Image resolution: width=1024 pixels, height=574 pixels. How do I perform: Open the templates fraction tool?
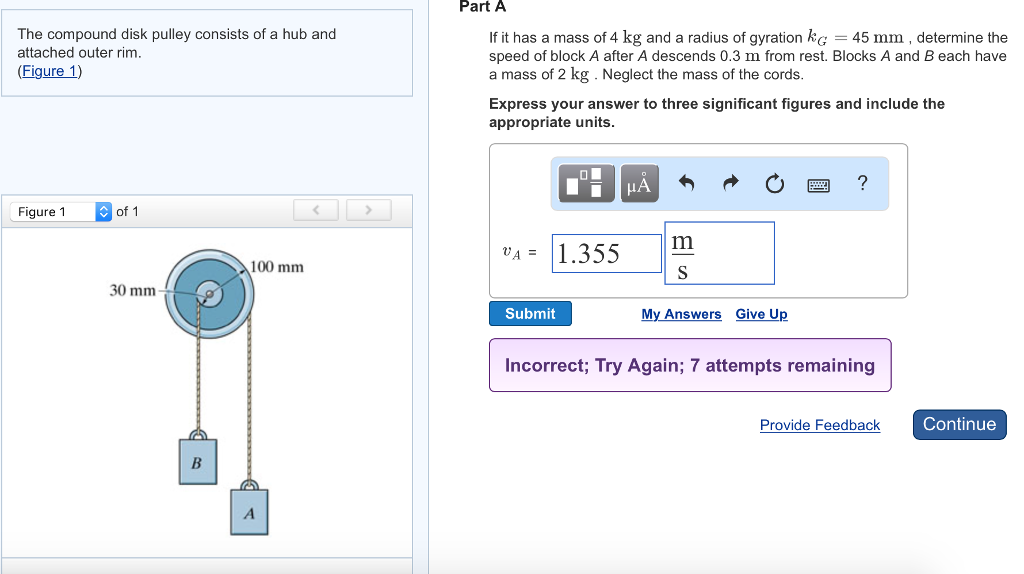pos(586,183)
